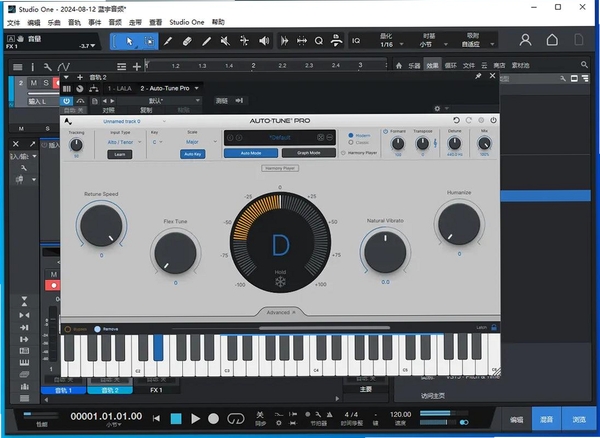
Task: Select the Classic radio option
Action: tap(351, 142)
